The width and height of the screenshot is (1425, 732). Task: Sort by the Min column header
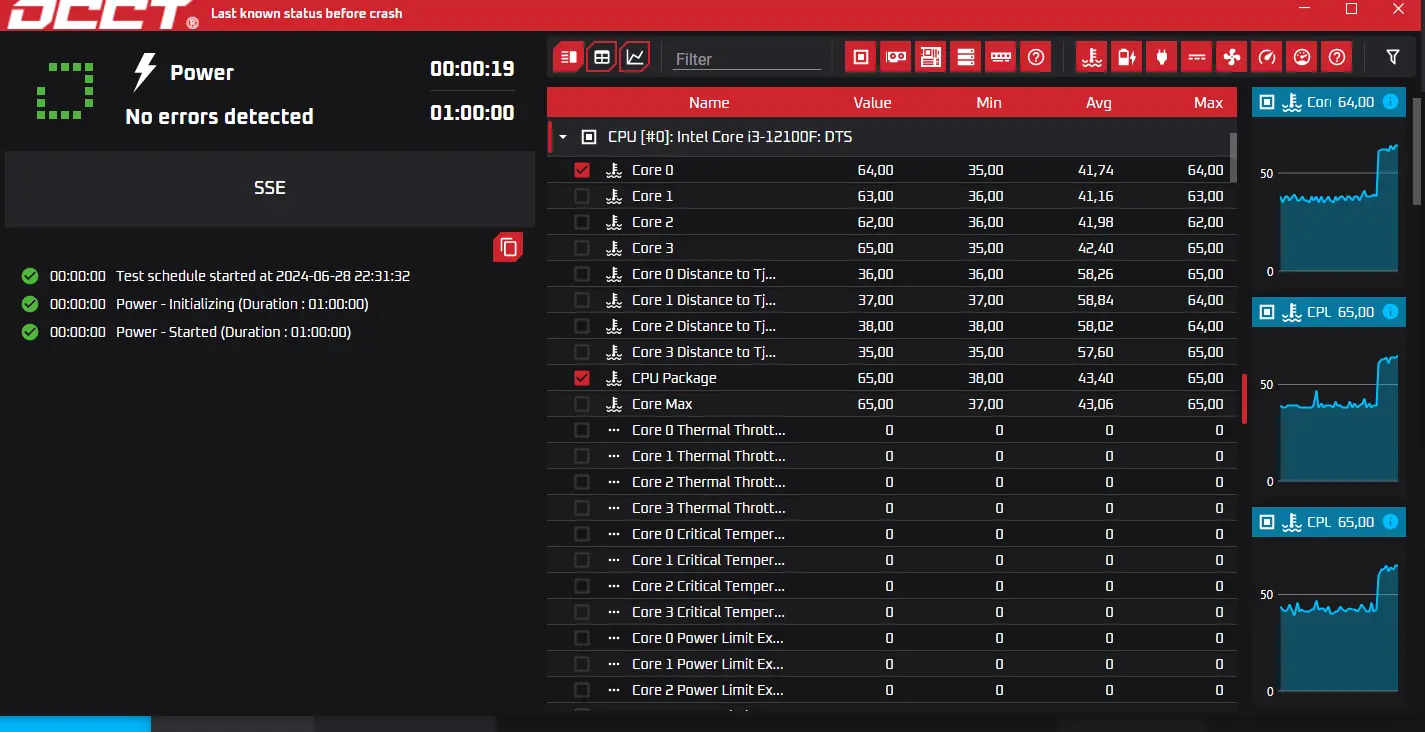[989, 103]
